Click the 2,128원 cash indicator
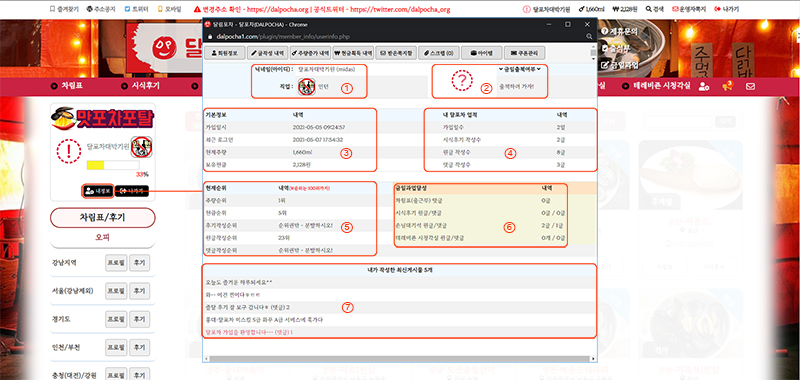Image resolution: width=800 pixels, height=380 pixels. click(625, 9)
